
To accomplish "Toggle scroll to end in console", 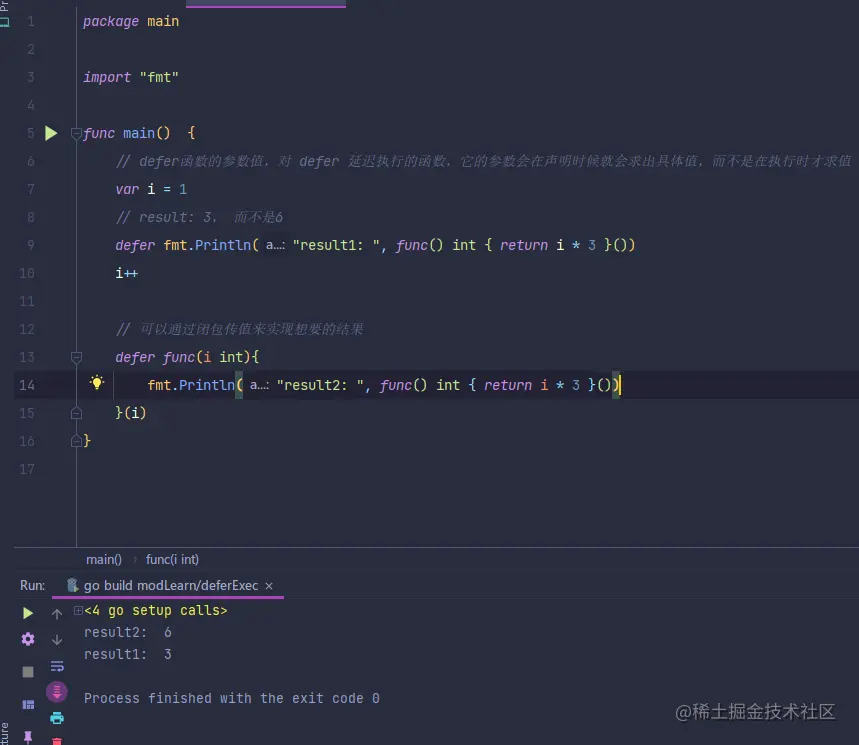I will (x=56, y=692).
